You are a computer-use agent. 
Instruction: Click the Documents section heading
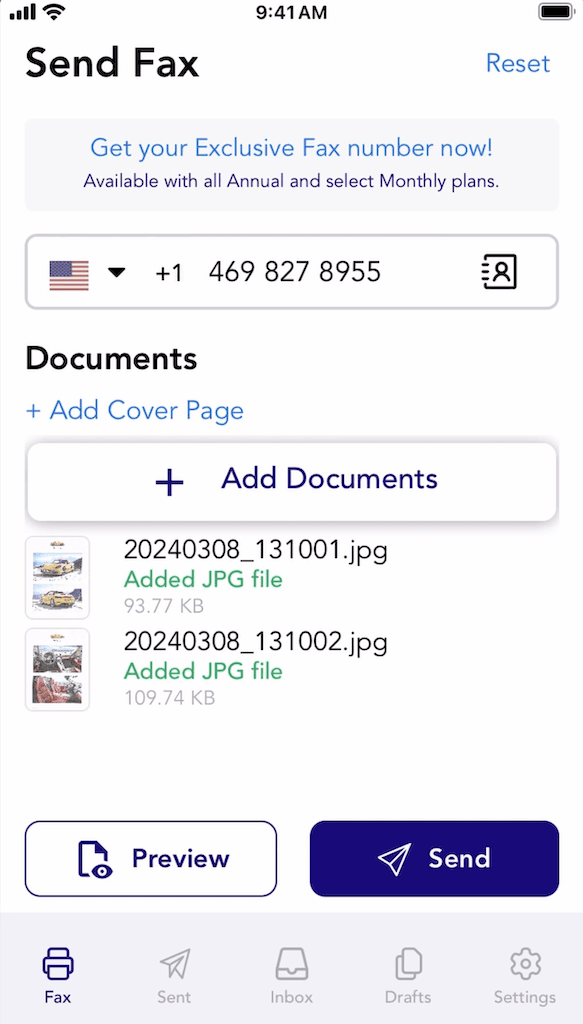click(112, 359)
